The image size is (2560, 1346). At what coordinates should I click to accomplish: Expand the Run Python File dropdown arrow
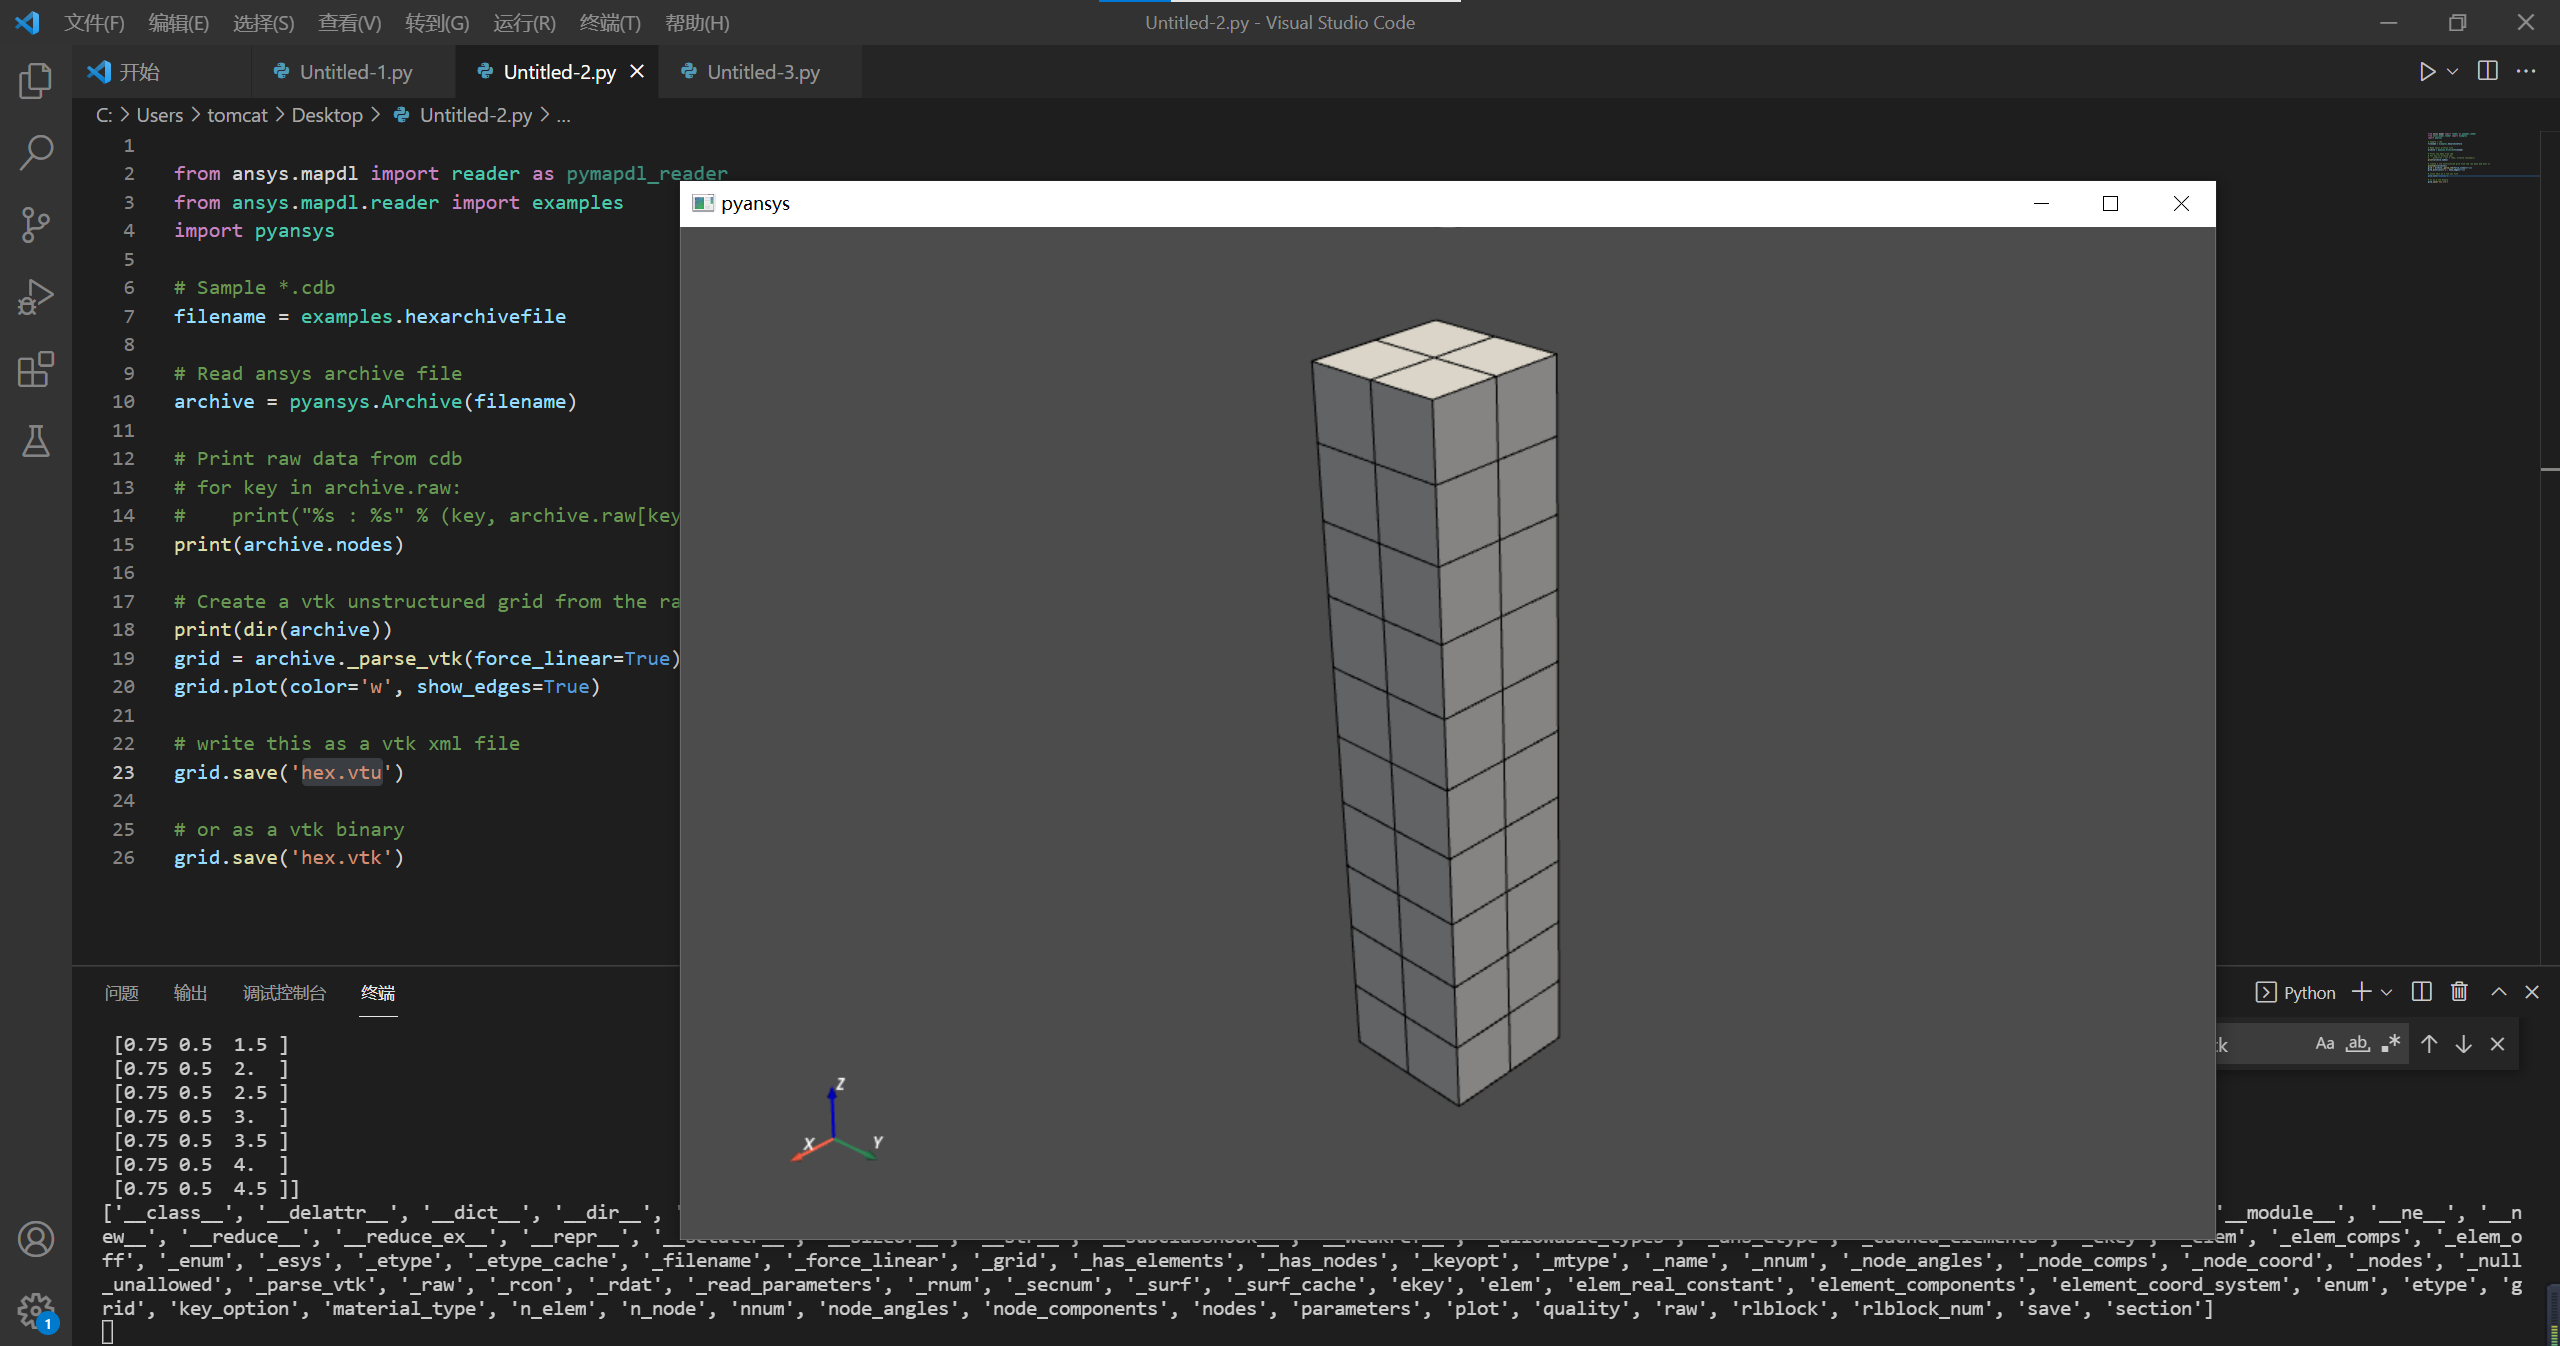(x=2452, y=72)
